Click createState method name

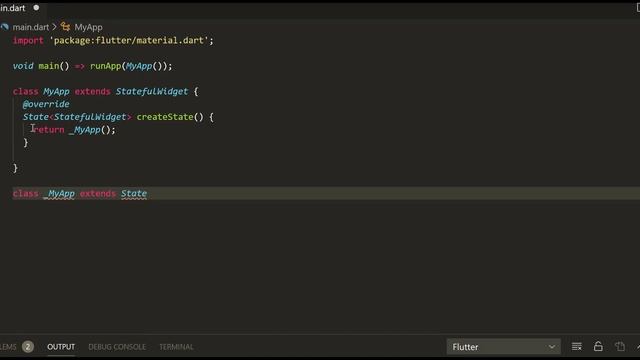165,117
